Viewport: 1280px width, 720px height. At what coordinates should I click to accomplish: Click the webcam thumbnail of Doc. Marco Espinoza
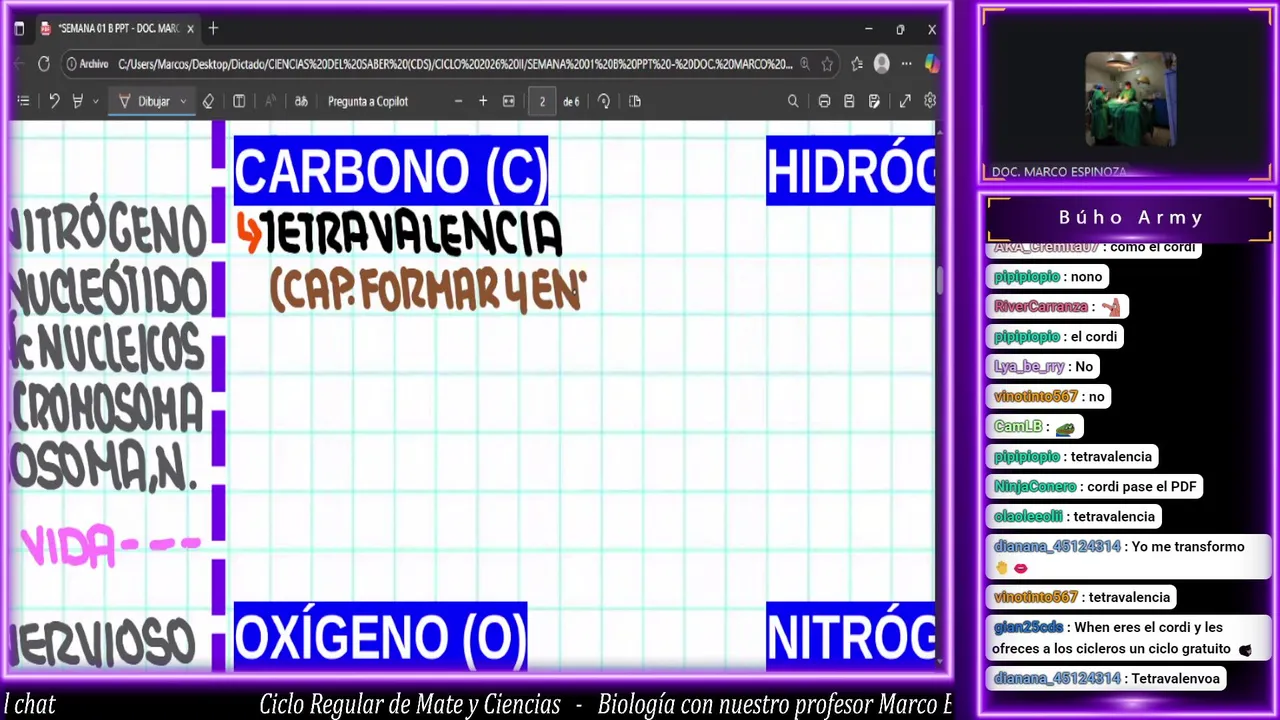[x=1130, y=99]
